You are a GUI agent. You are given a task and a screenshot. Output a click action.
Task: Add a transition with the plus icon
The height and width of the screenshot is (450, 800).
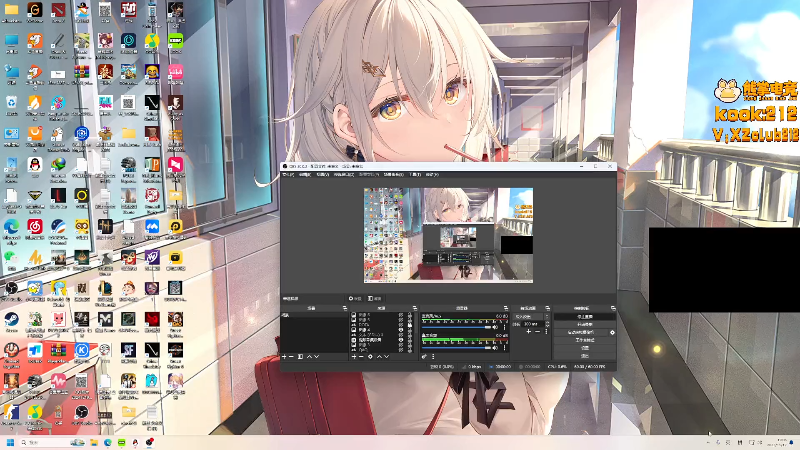pos(529,332)
